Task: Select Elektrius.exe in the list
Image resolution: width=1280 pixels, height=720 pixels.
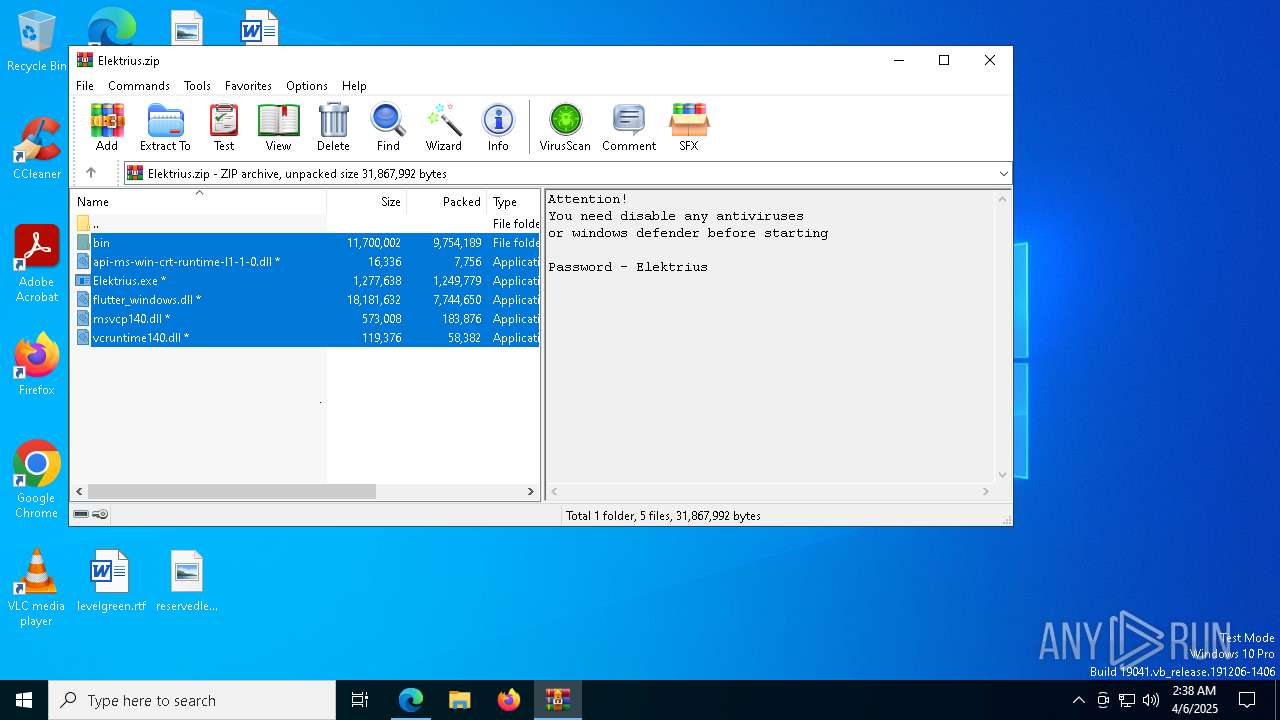Action: click(306, 281)
